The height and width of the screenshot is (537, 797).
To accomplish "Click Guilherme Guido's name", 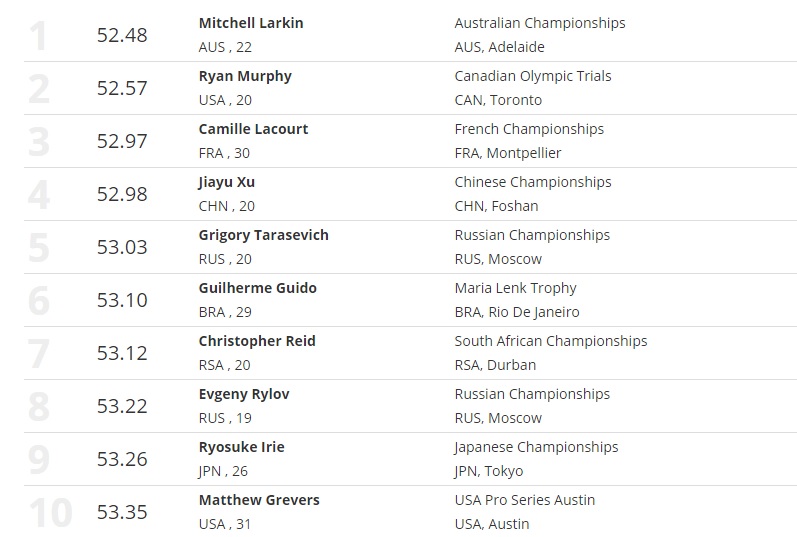I will (x=257, y=288).
